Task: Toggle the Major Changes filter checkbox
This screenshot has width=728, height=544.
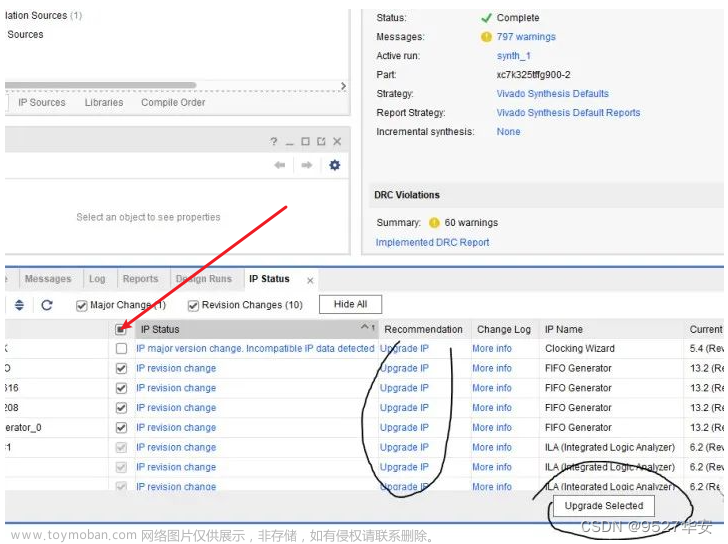Action: pos(81,305)
